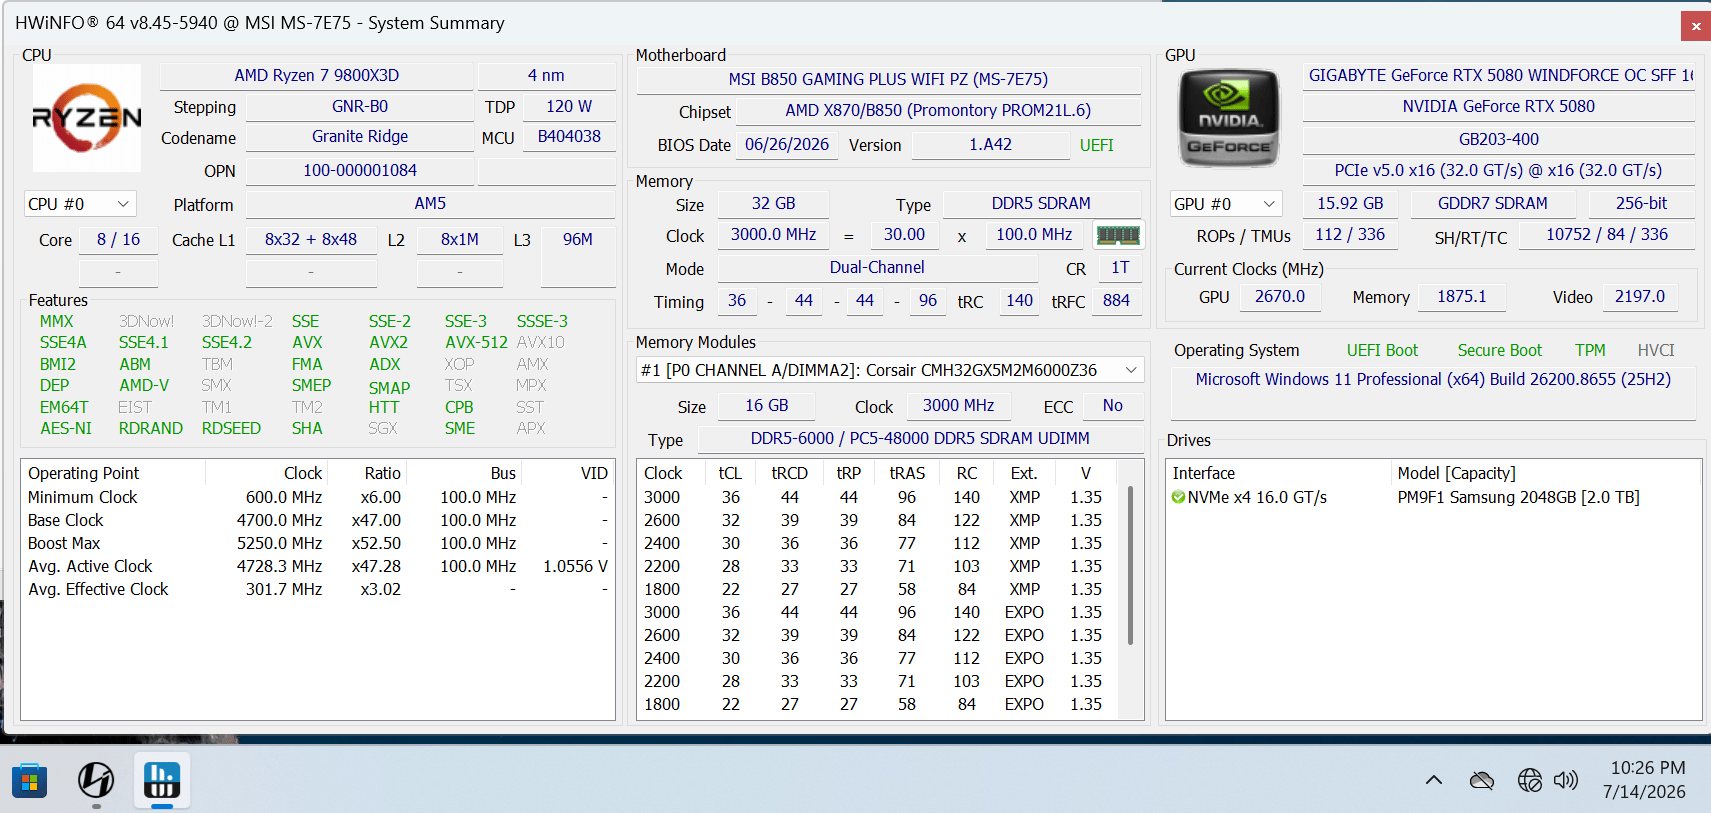Click the 3000.0 MHz memory clock
This screenshot has height=813, width=1711.
click(773, 235)
